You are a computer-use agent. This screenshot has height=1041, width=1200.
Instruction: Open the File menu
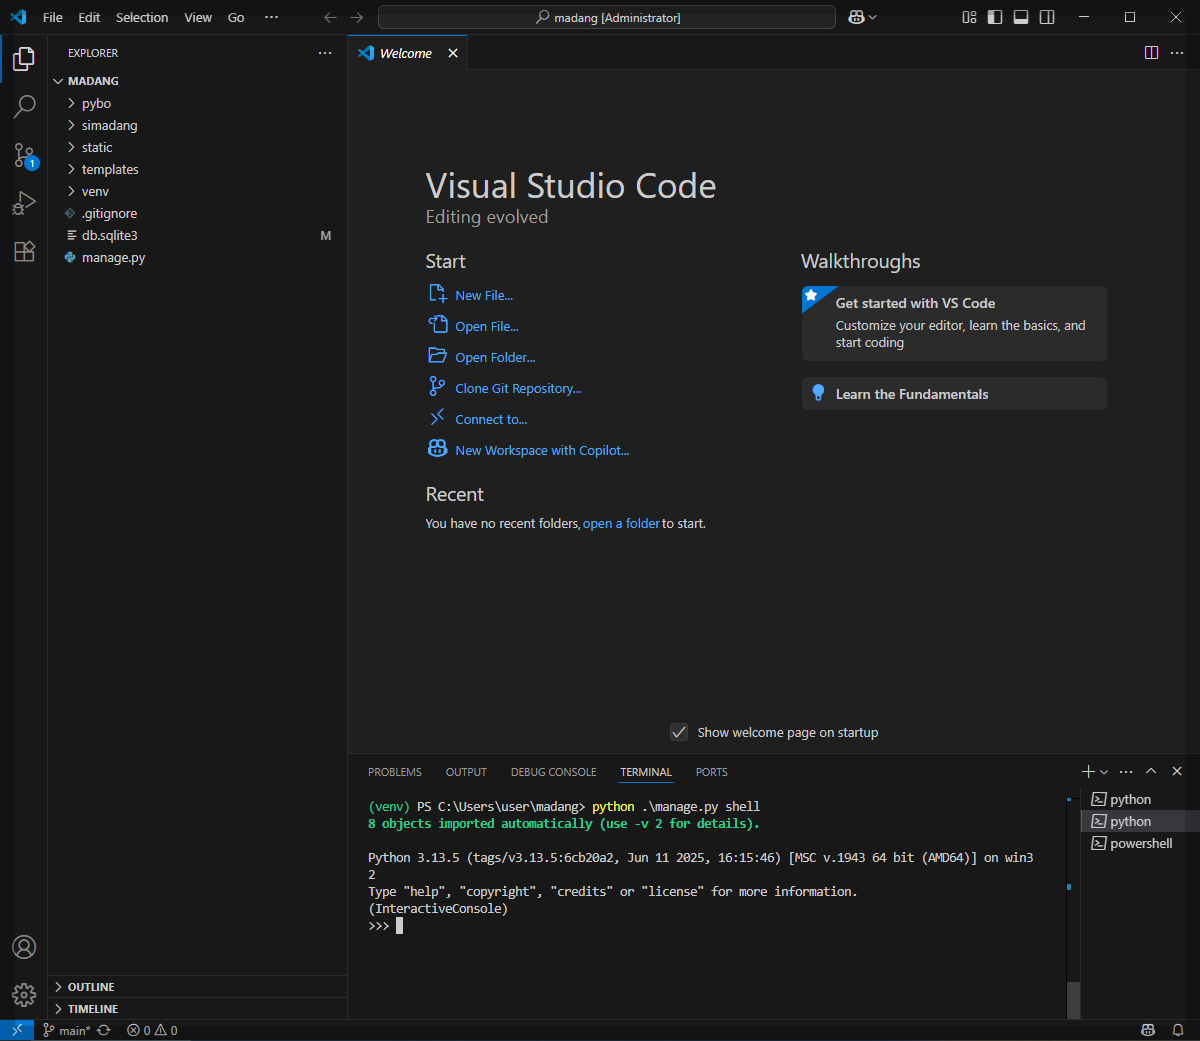53,17
